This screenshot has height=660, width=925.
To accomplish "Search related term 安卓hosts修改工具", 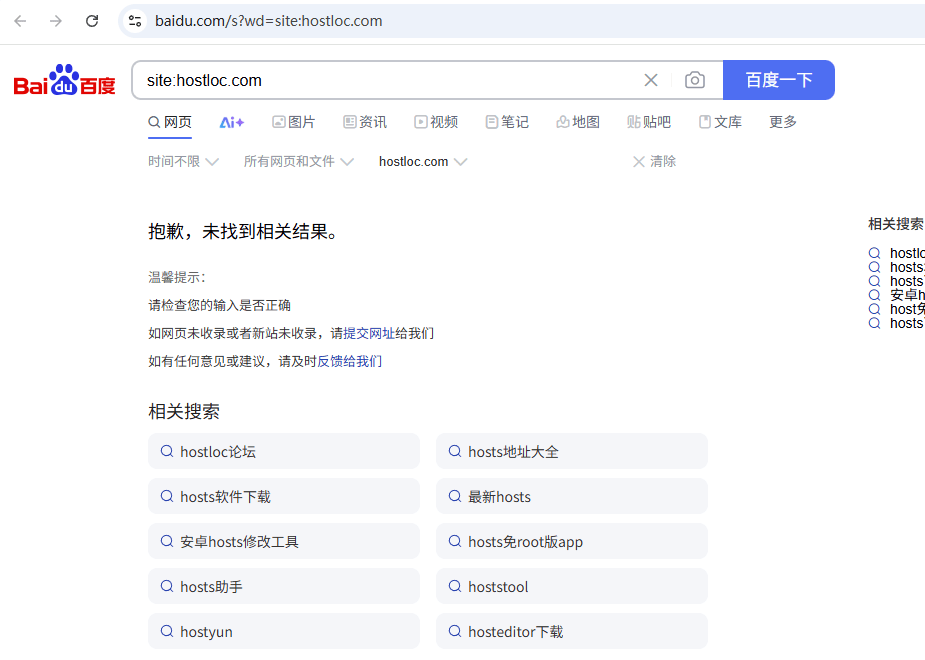I will (284, 541).
